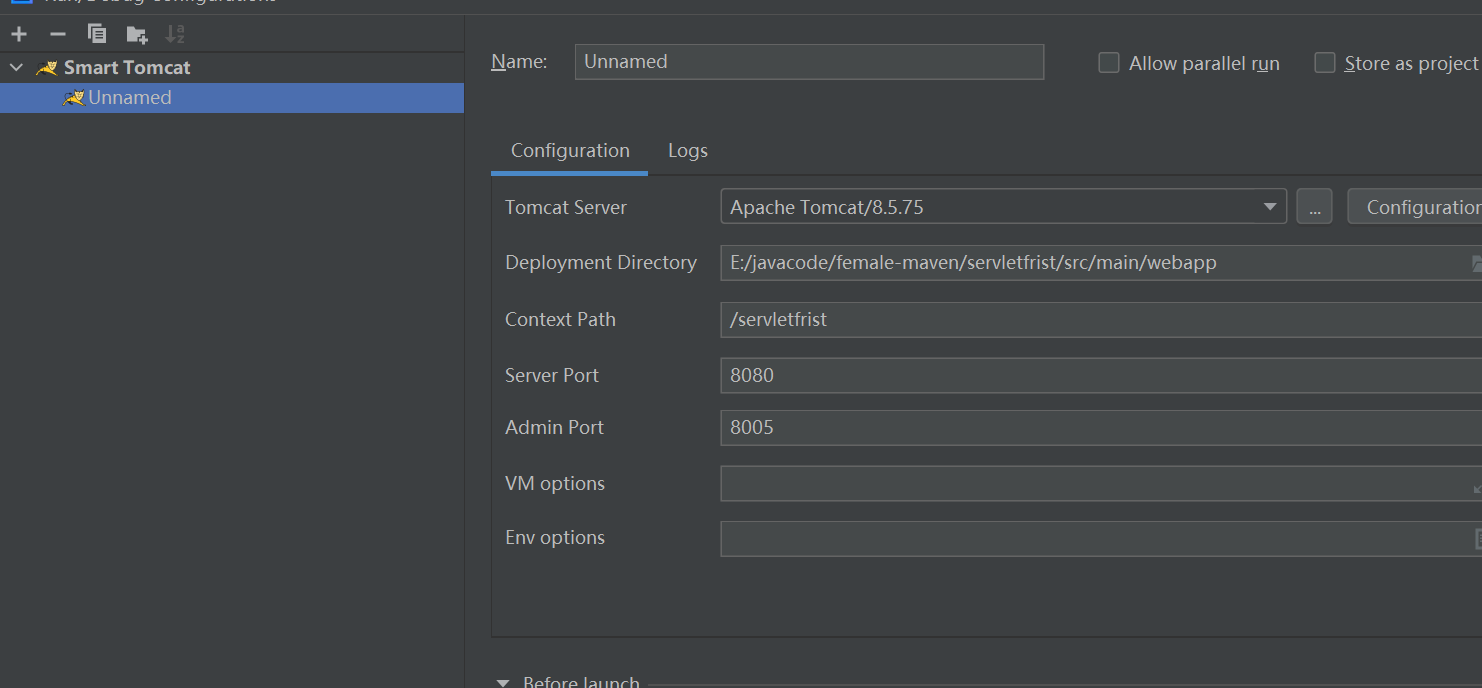This screenshot has height=688, width=1482.
Task: Open the Tomcat Server dropdown
Action: [1269, 207]
